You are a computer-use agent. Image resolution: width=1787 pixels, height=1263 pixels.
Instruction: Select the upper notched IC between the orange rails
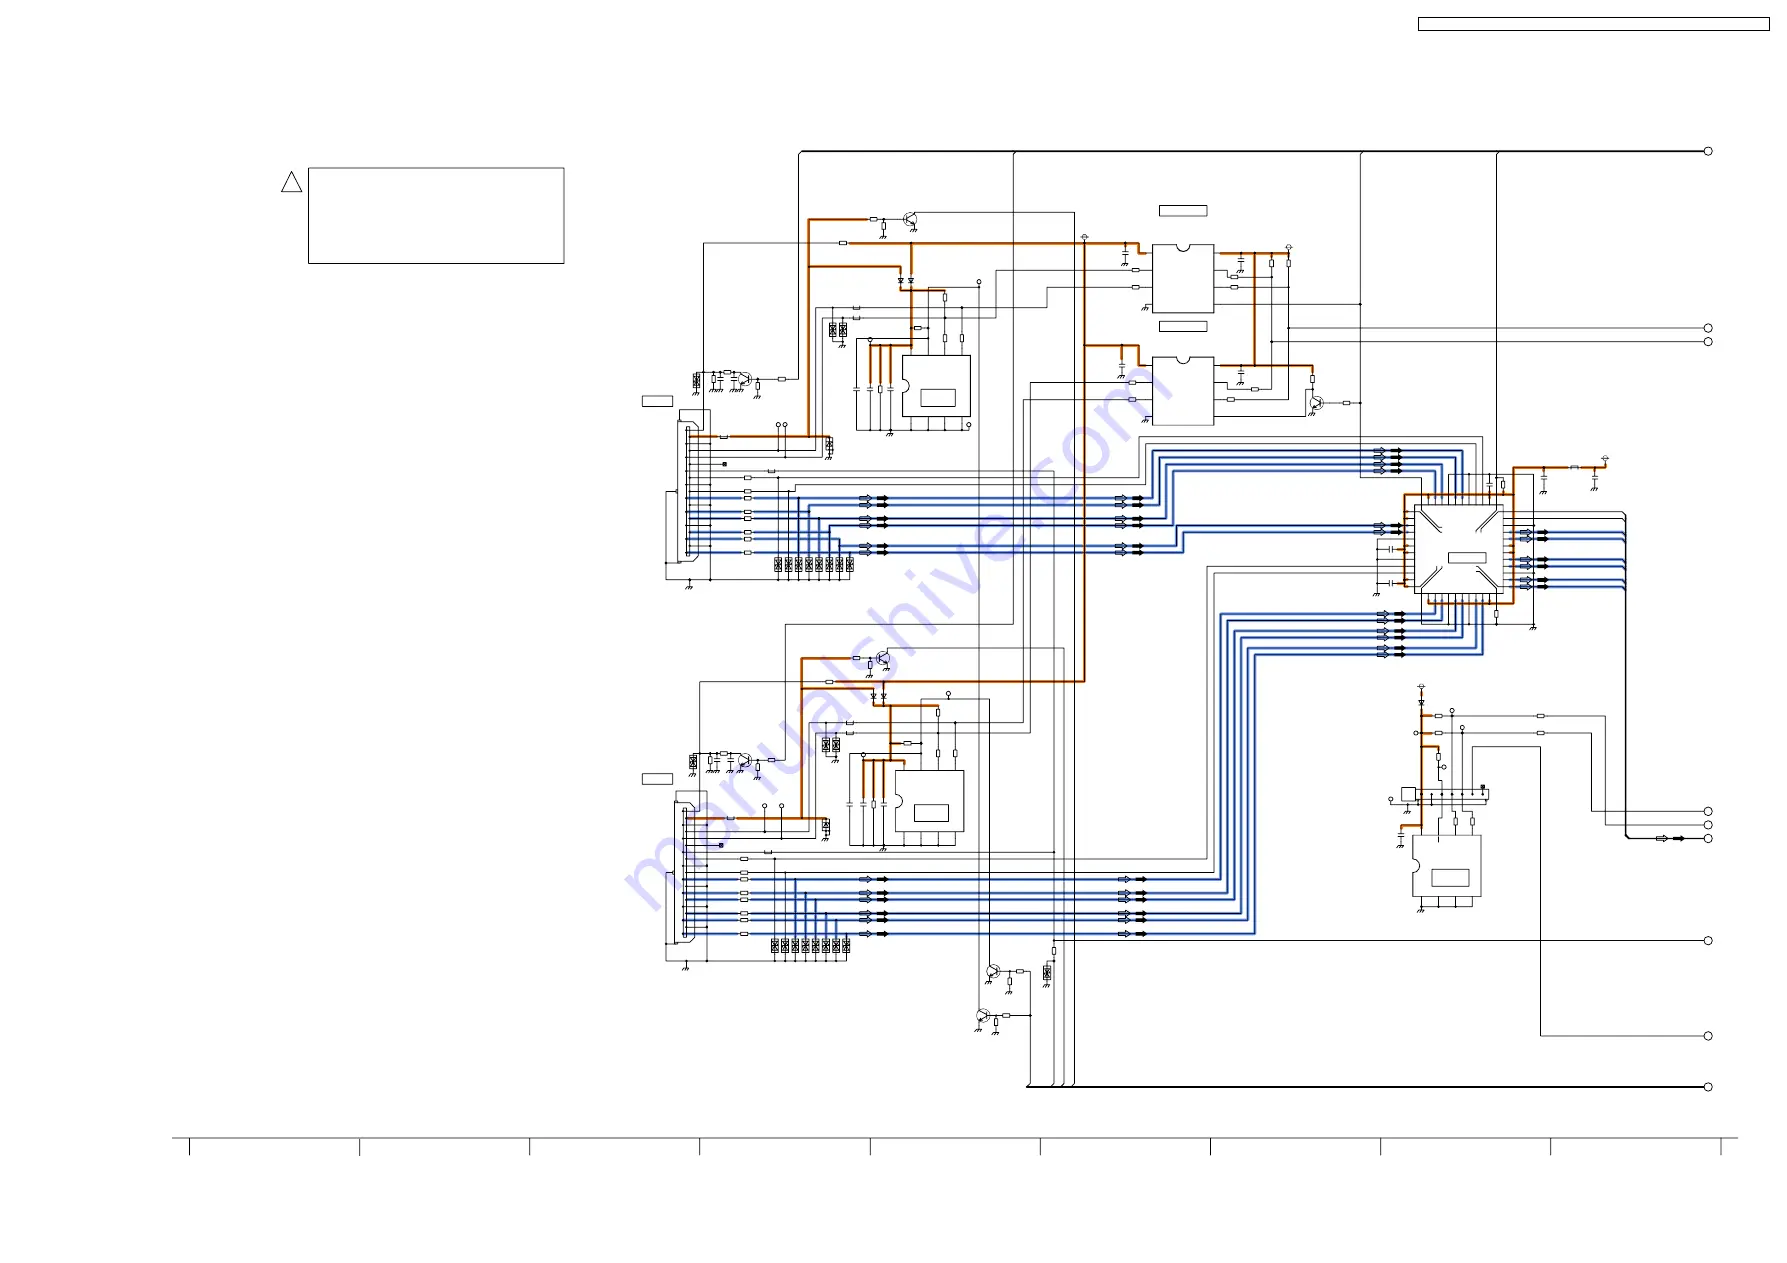point(1183,279)
